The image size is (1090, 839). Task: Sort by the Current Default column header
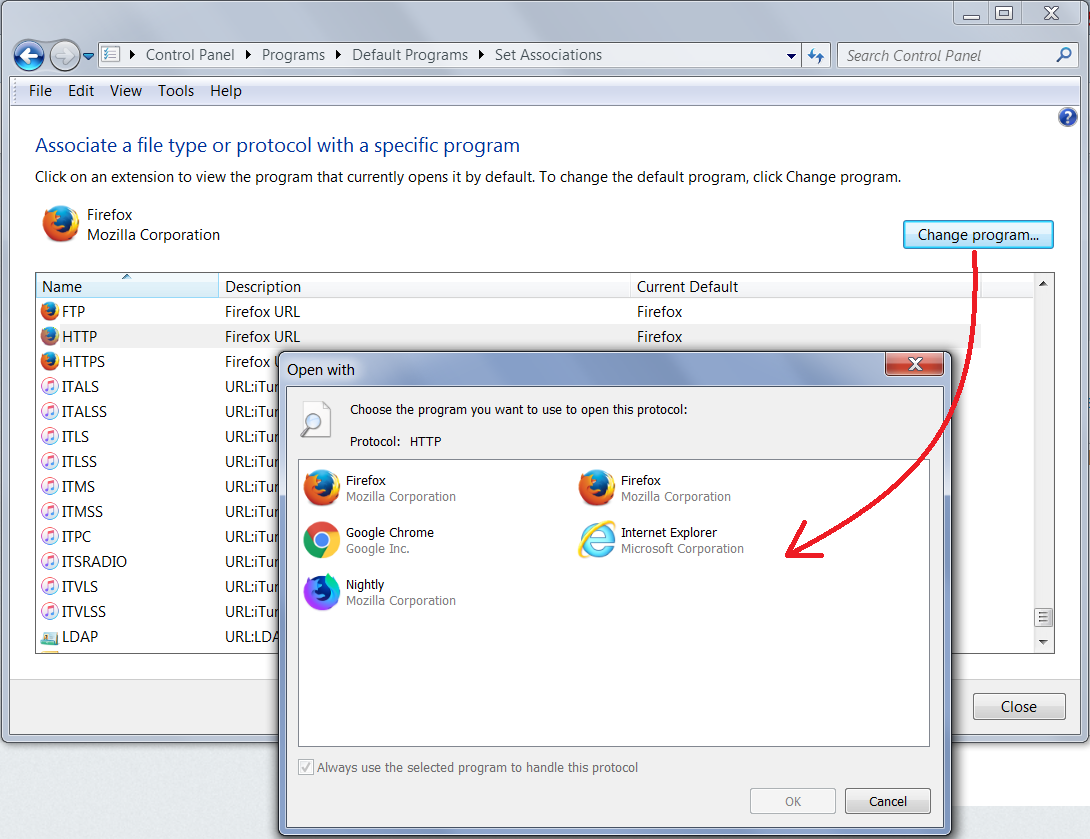[805, 286]
